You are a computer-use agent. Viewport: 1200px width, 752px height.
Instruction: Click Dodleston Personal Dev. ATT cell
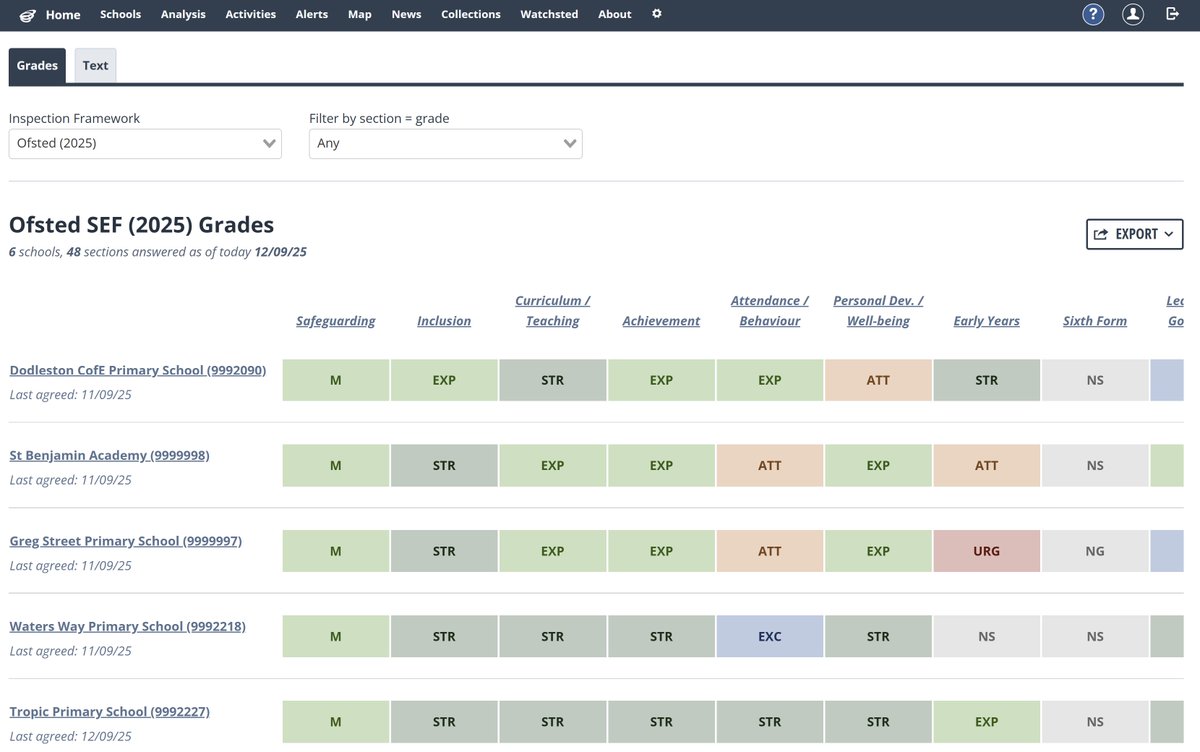coord(878,380)
